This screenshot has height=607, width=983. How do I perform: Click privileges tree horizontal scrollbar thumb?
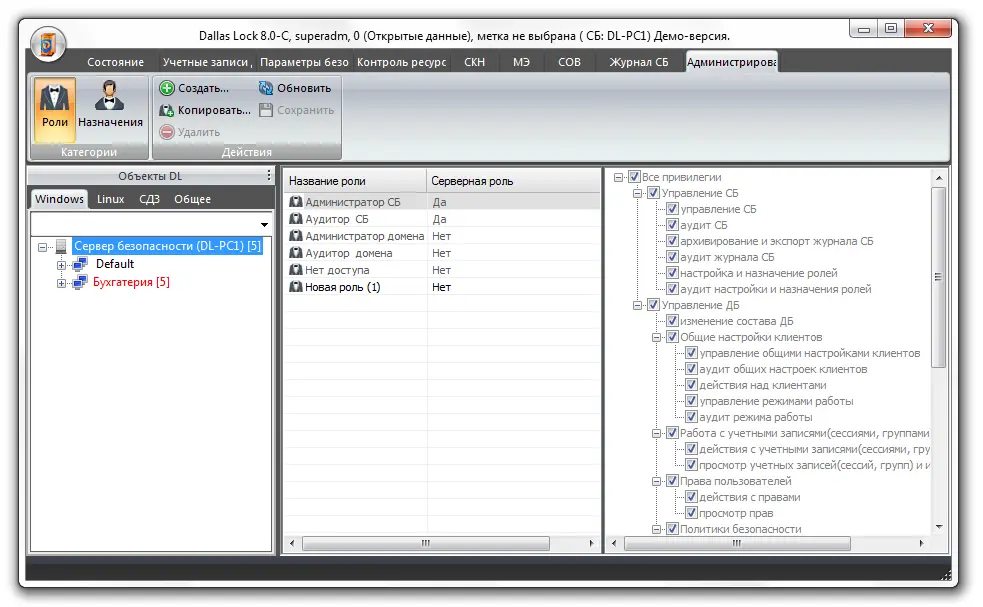[x=737, y=543]
